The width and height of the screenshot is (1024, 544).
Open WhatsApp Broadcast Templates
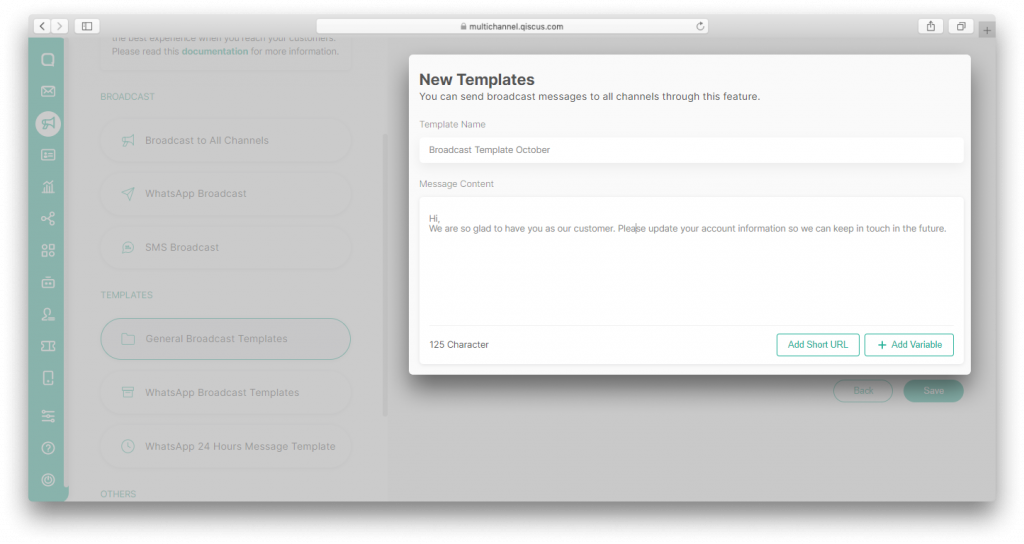225,392
